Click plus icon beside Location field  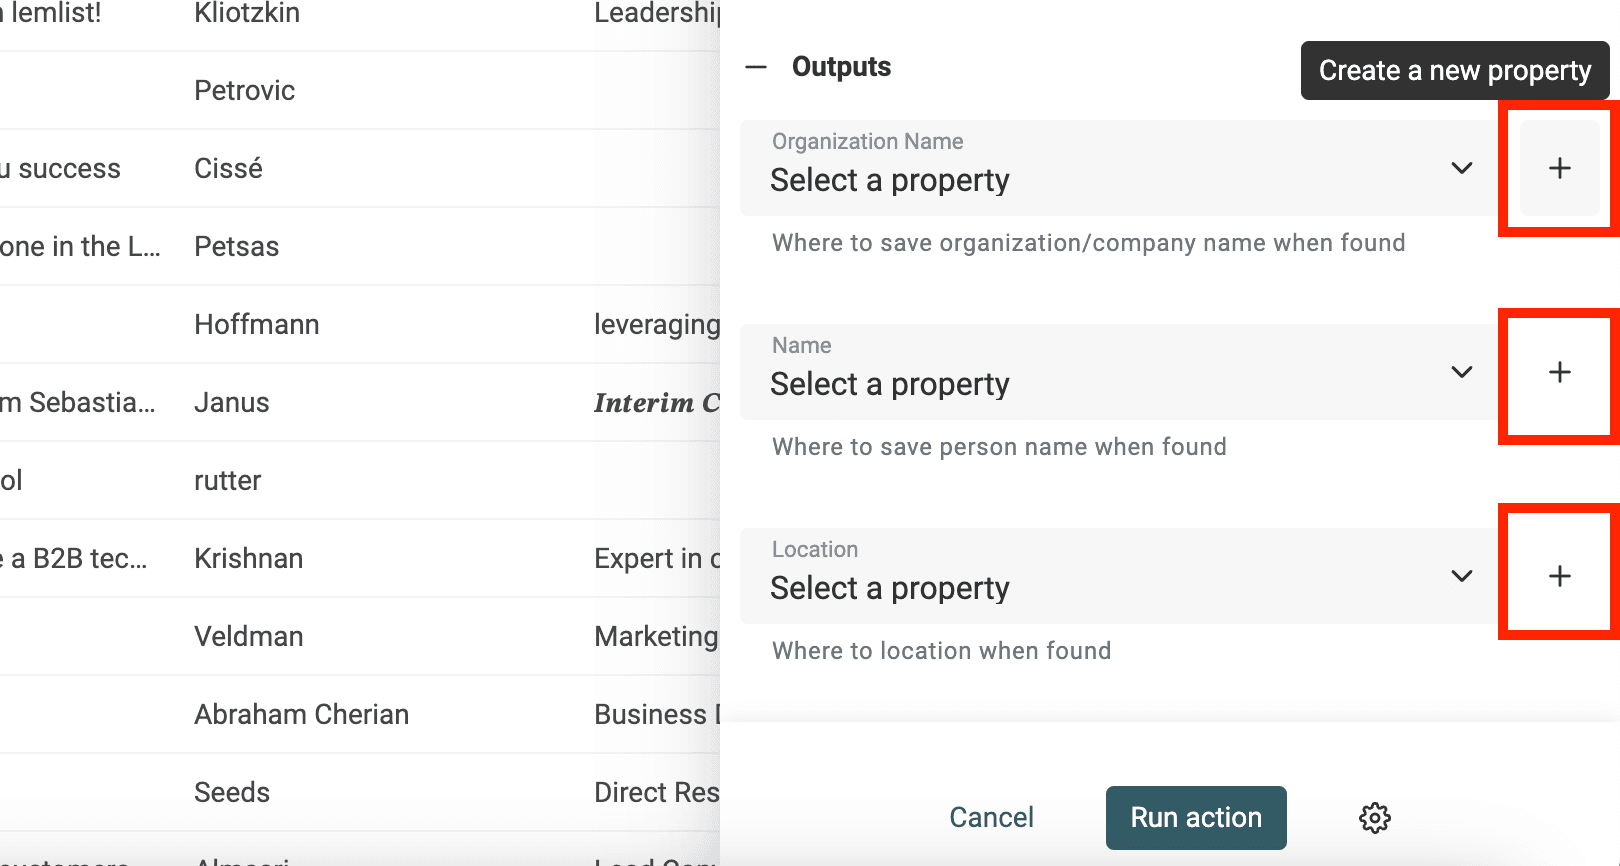(x=1559, y=576)
